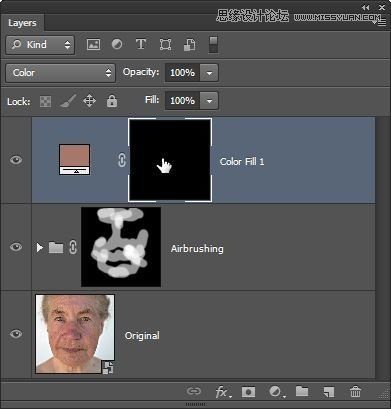
Task: Close the Layers panel
Action: (382, 7)
